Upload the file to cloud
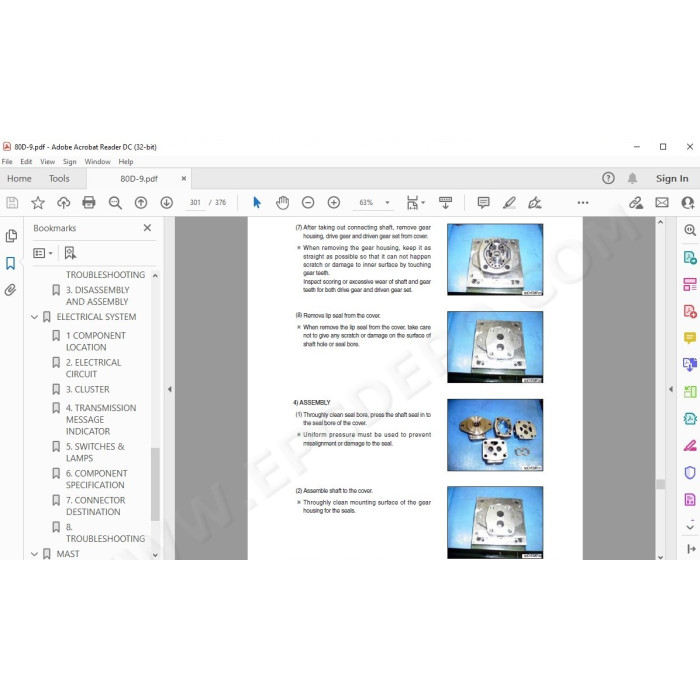Viewport: 700px width, 700px height. 63,203
